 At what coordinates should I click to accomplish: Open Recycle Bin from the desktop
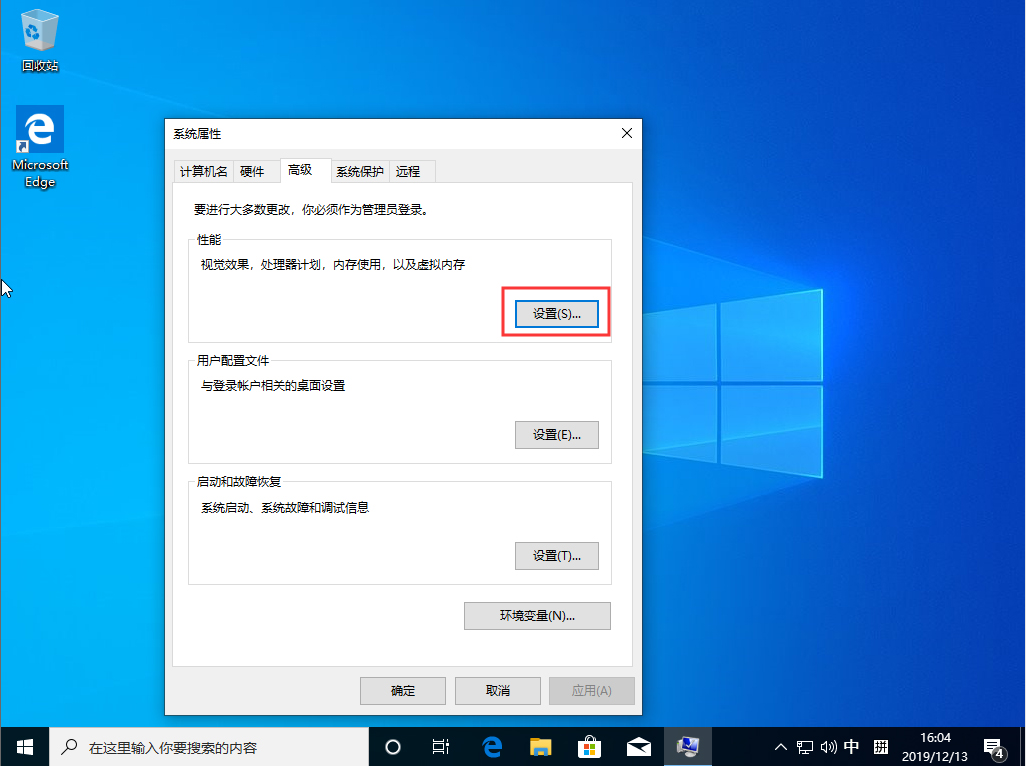(39, 30)
